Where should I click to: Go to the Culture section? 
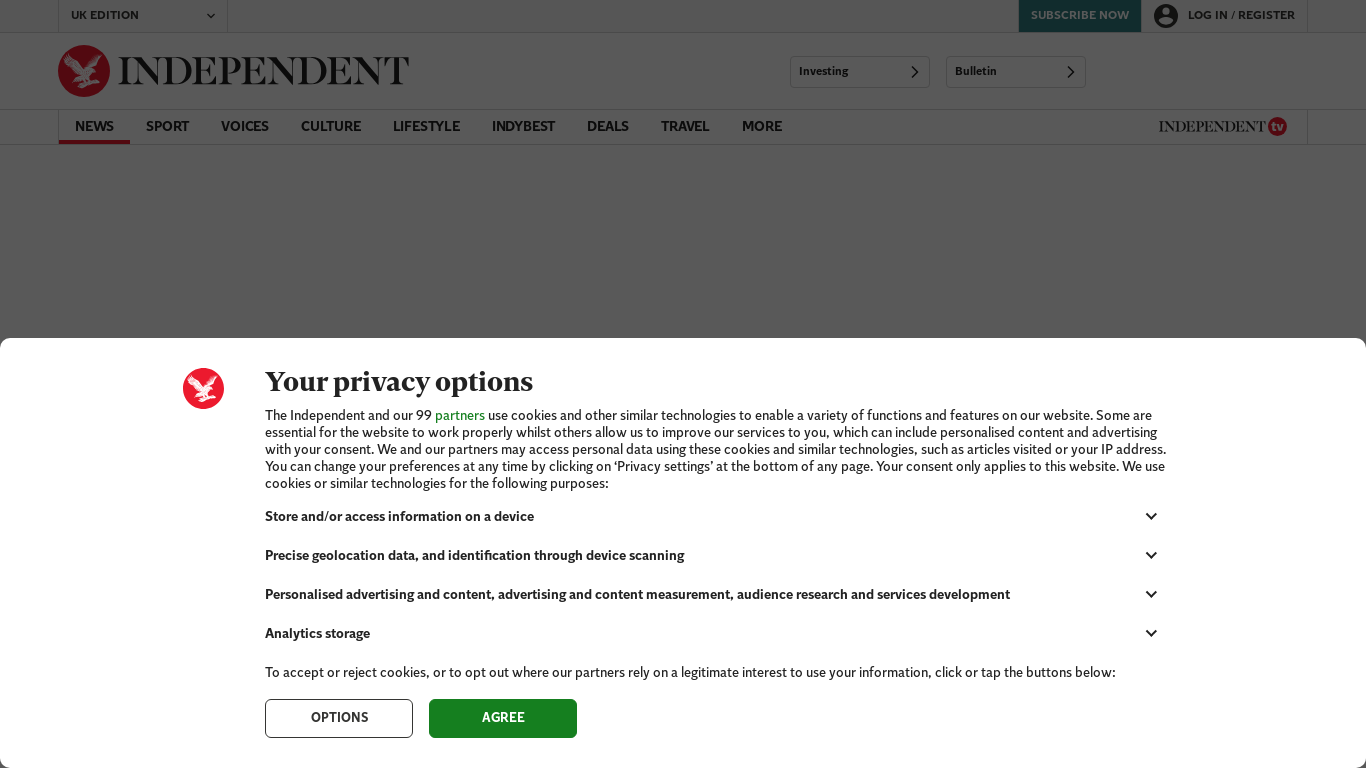pos(331,127)
